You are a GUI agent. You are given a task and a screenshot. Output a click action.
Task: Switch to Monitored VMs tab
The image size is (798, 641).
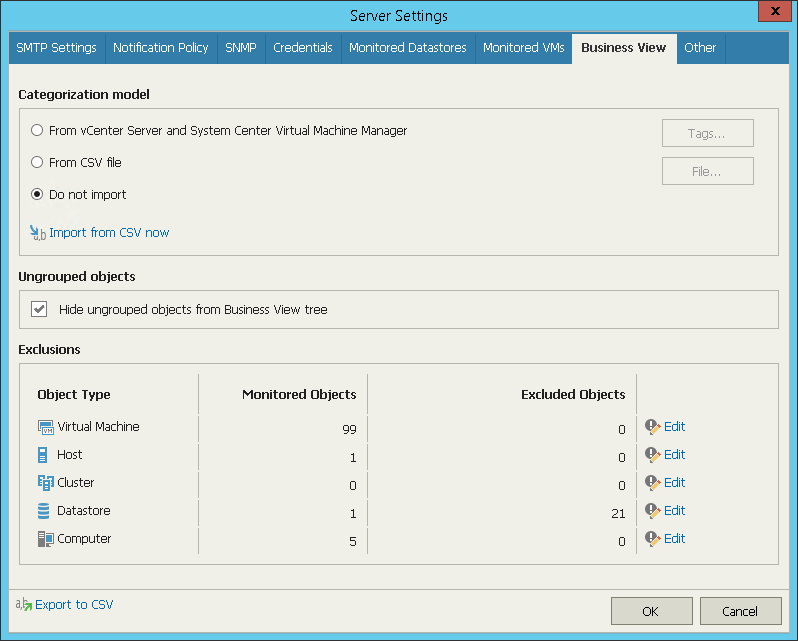click(524, 48)
